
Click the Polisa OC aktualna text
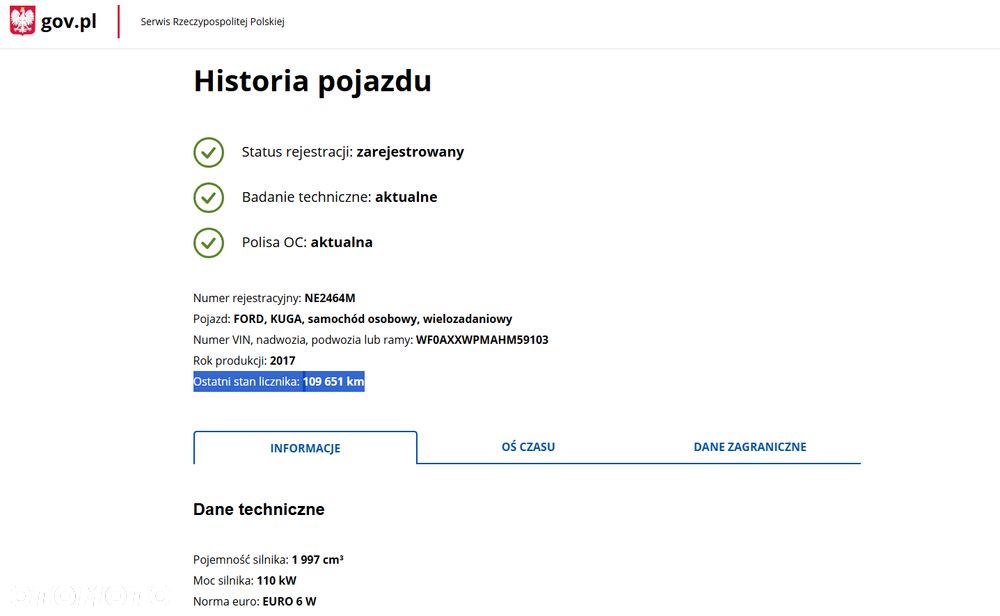pos(307,242)
